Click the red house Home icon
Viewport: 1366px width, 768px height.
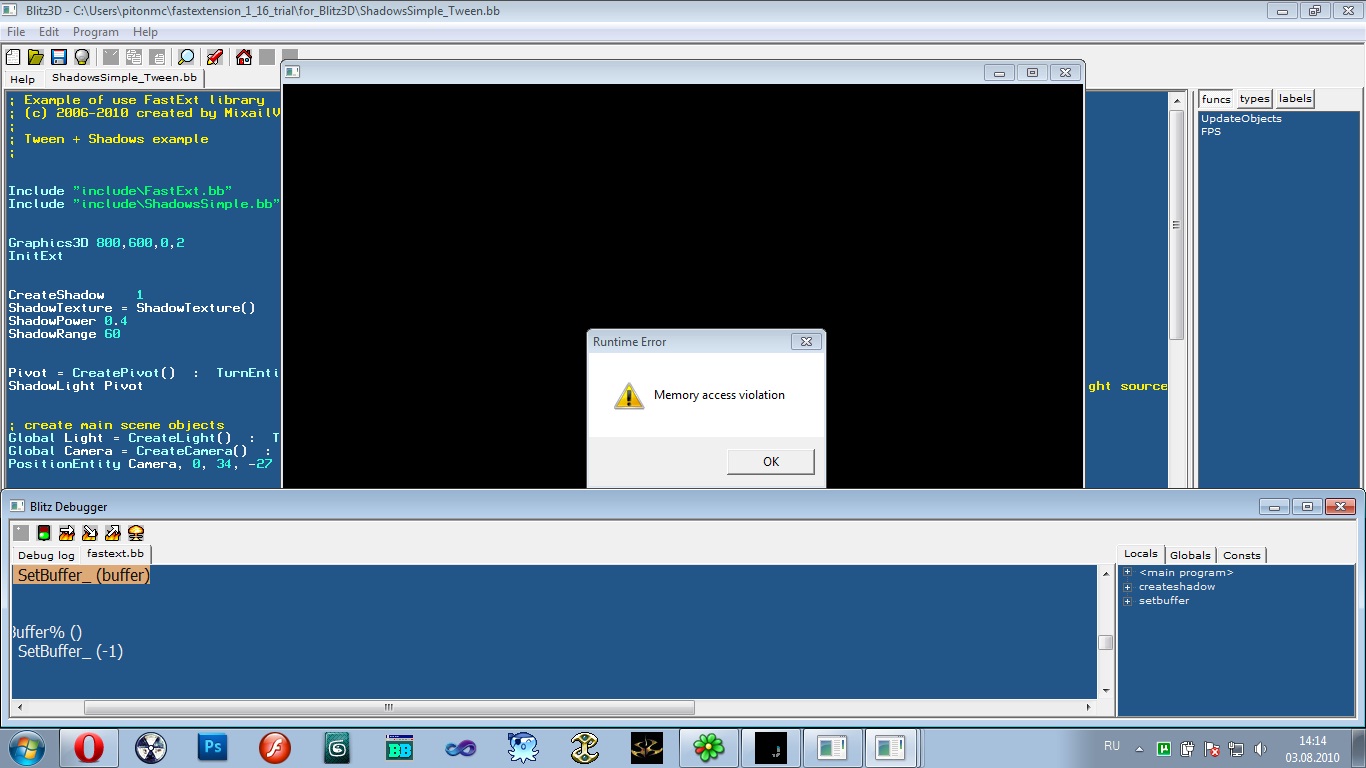243,57
